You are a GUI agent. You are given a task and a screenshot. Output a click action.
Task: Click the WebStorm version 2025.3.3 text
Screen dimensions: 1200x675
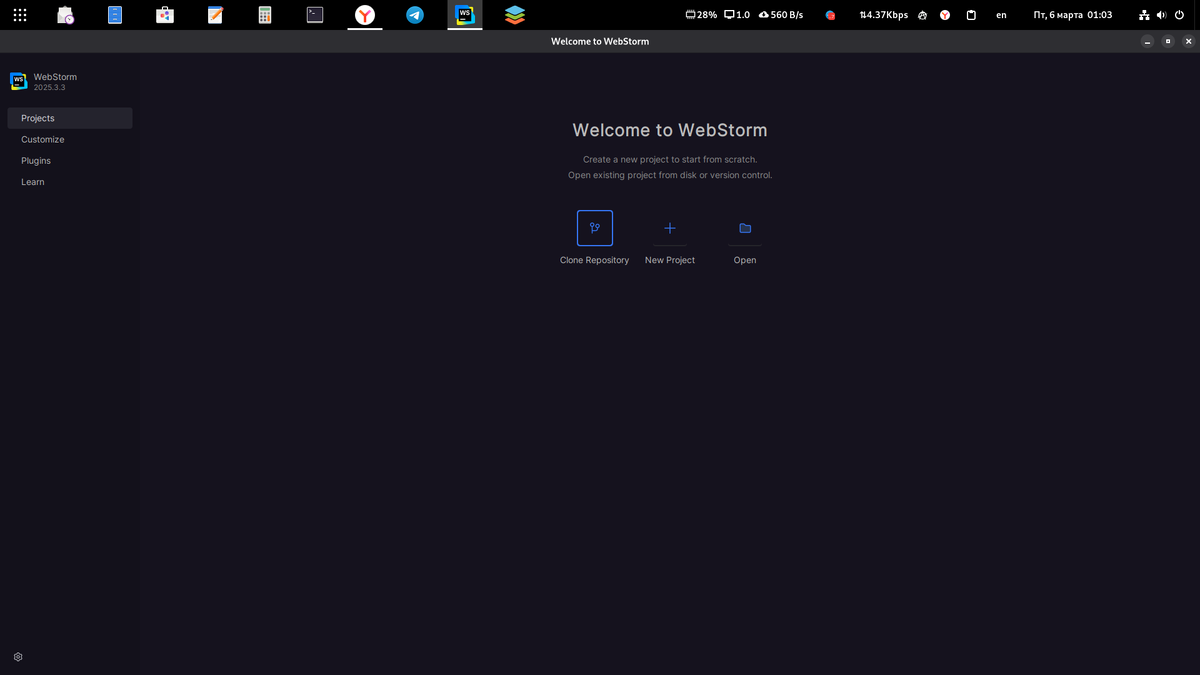pos(49,88)
